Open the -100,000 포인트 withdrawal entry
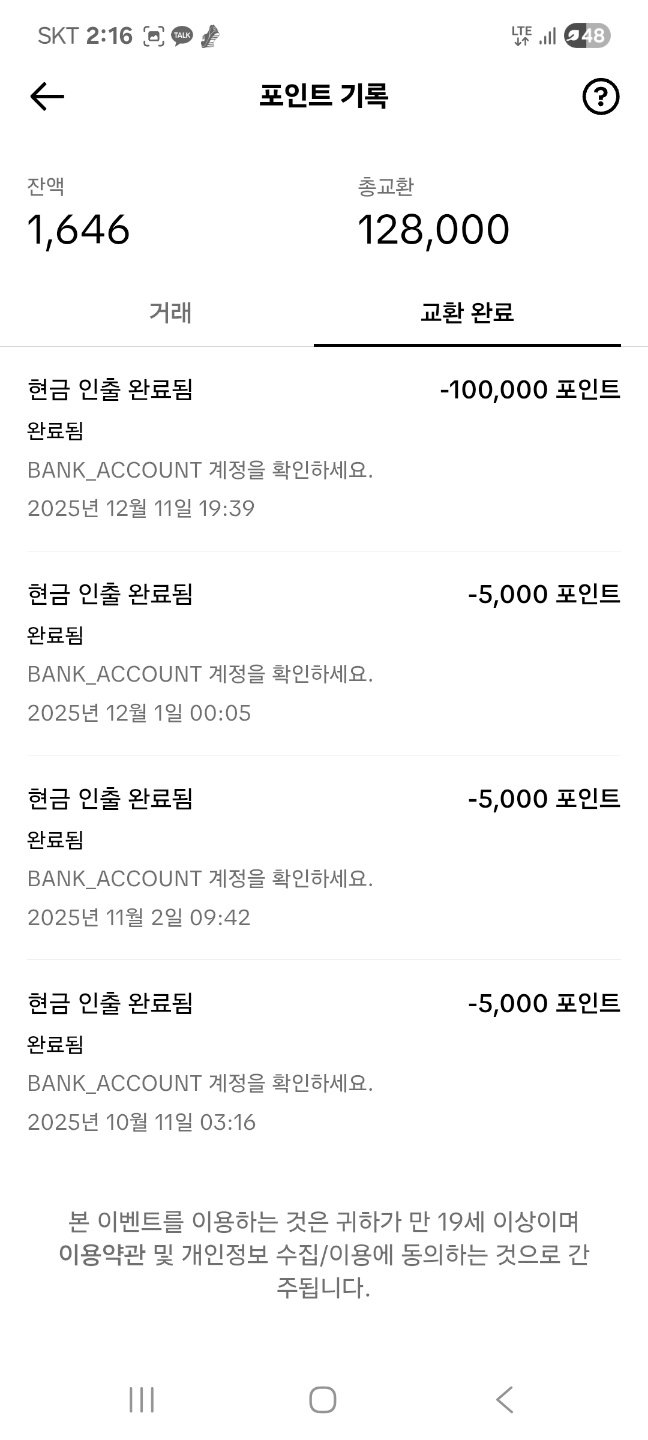Screen dimensions: 648x1440 tap(324, 448)
